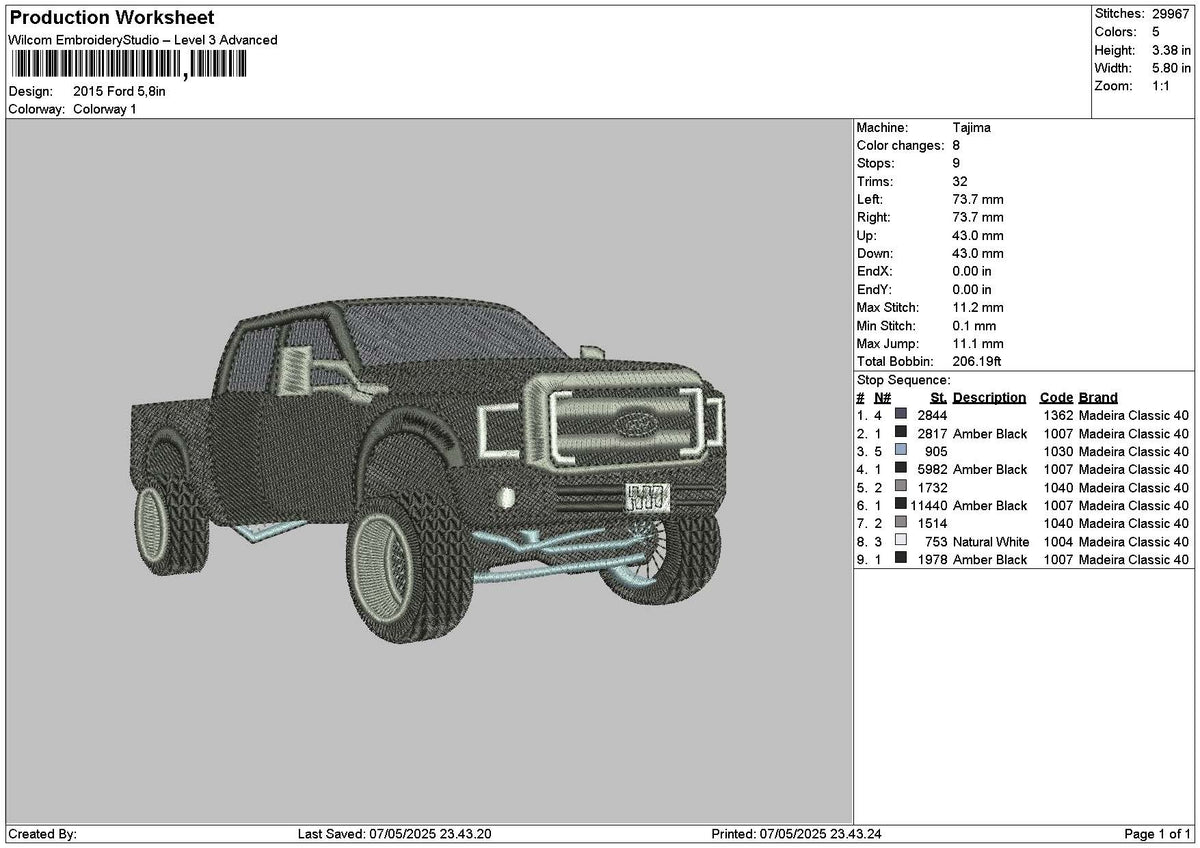Click the Machine value 'Tajima'
Screen dimensions: 1200x848
(x=972, y=128)
